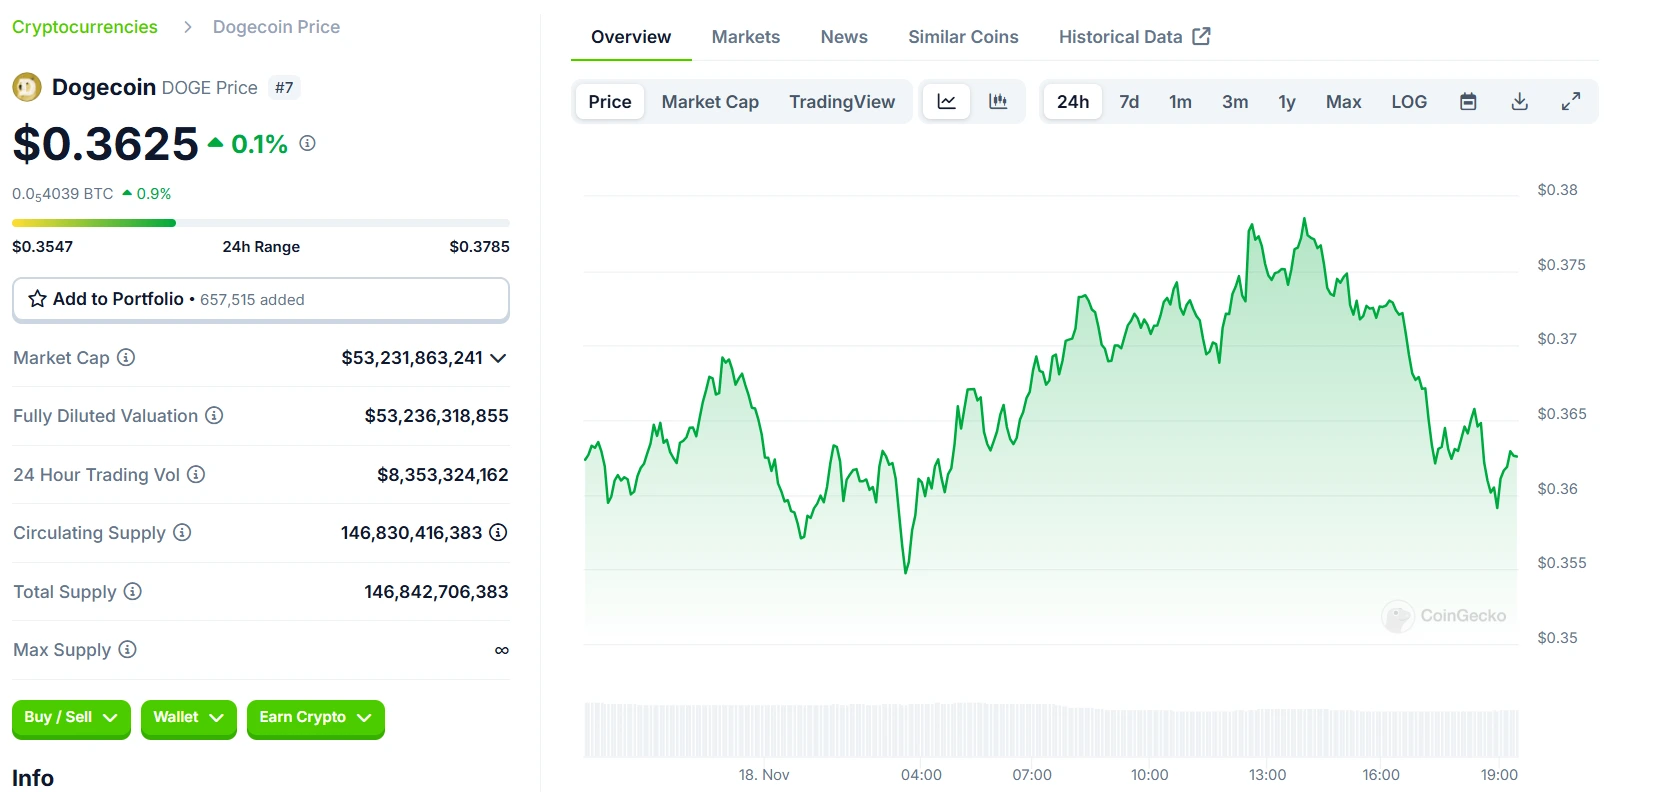Click breadcrumb chevron separator after Cryptocurrencies
This screenshot has width=1667, height=792.
pos(187,27)
